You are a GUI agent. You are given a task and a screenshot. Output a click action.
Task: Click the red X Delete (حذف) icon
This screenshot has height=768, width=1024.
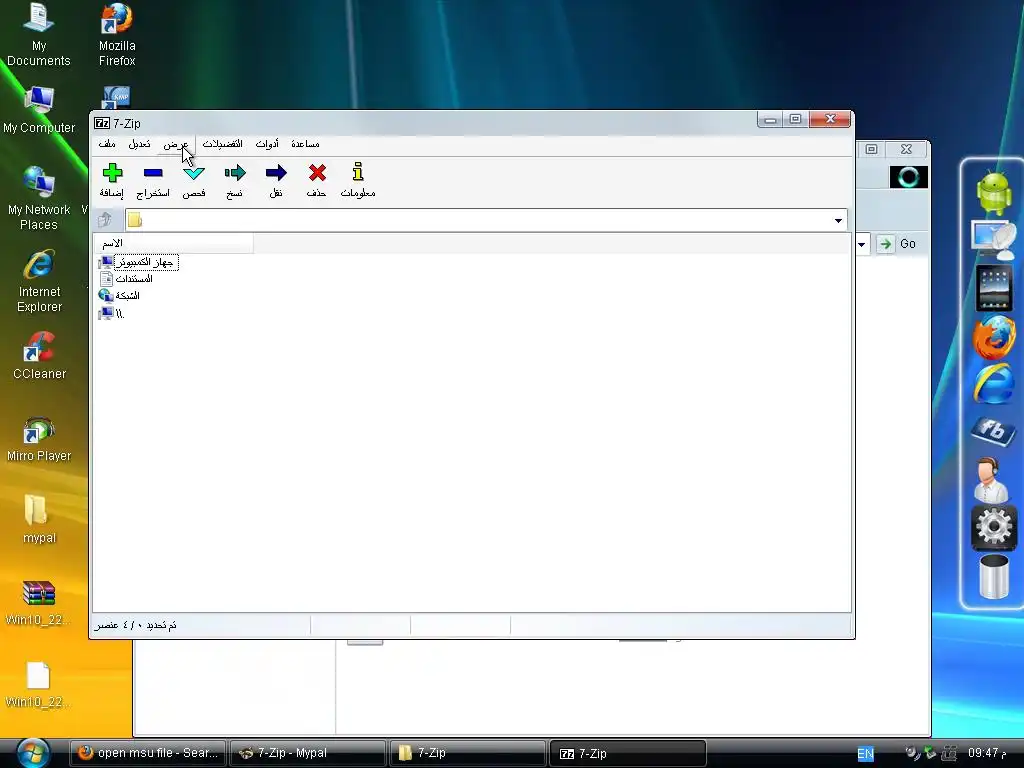click(x=317, y=173)
